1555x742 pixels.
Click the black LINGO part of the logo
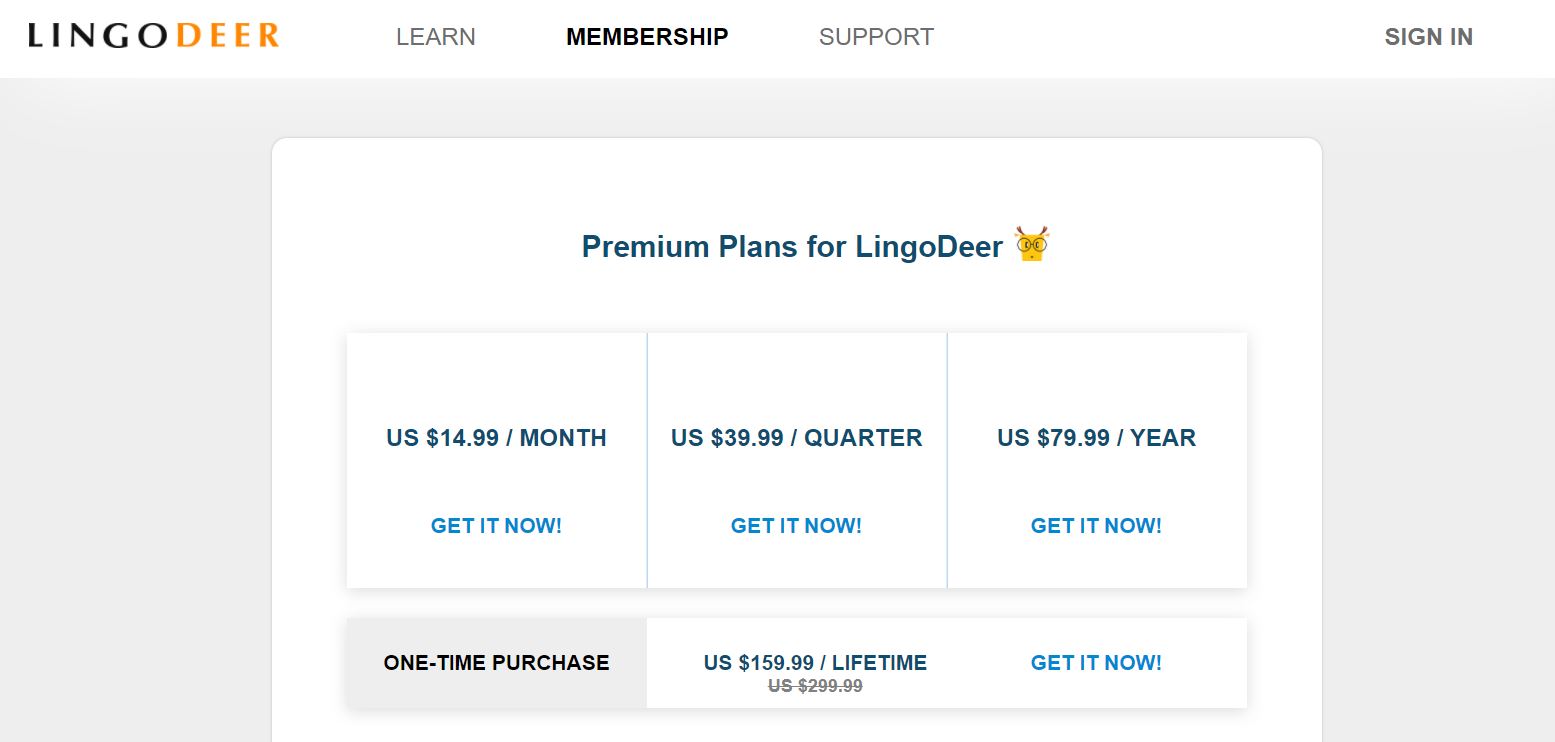pyautogui.click(x=95, y=37)
